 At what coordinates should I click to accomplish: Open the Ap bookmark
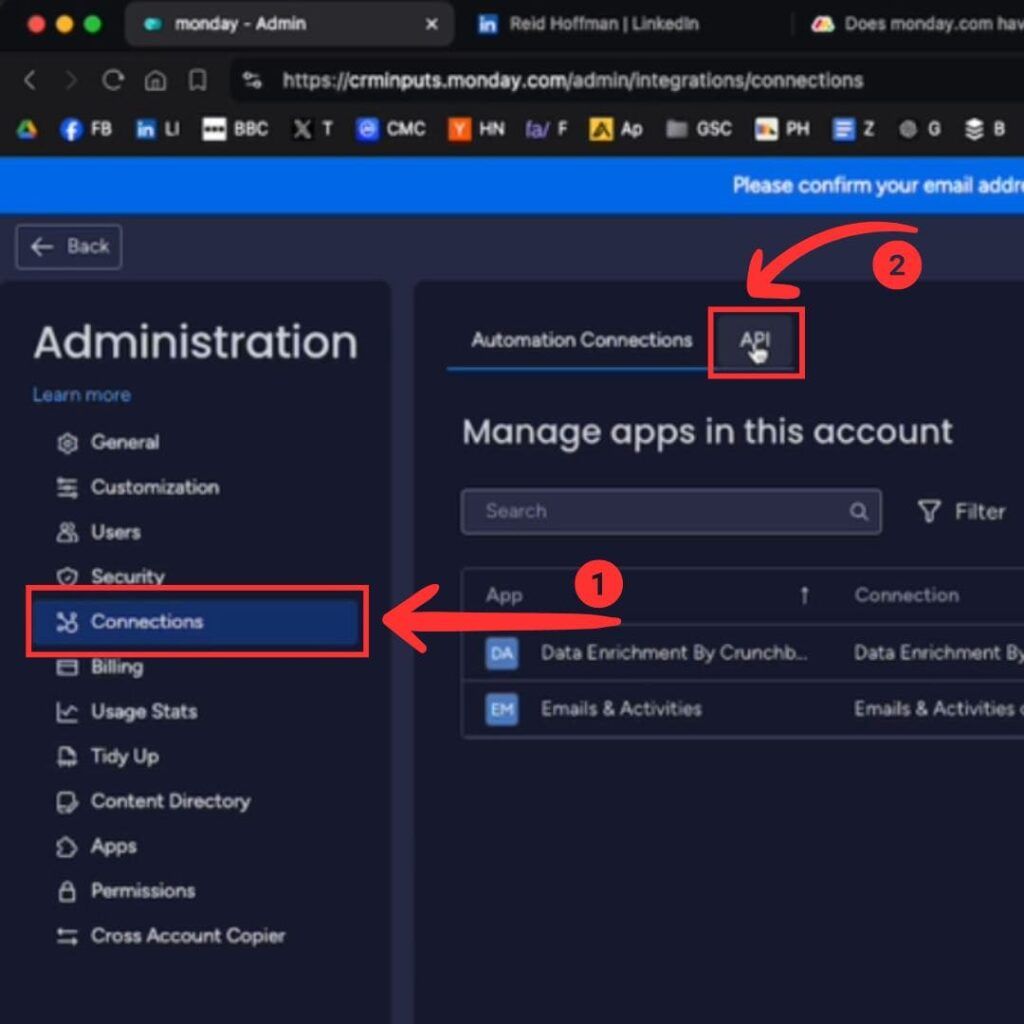[x=616, y=129]
